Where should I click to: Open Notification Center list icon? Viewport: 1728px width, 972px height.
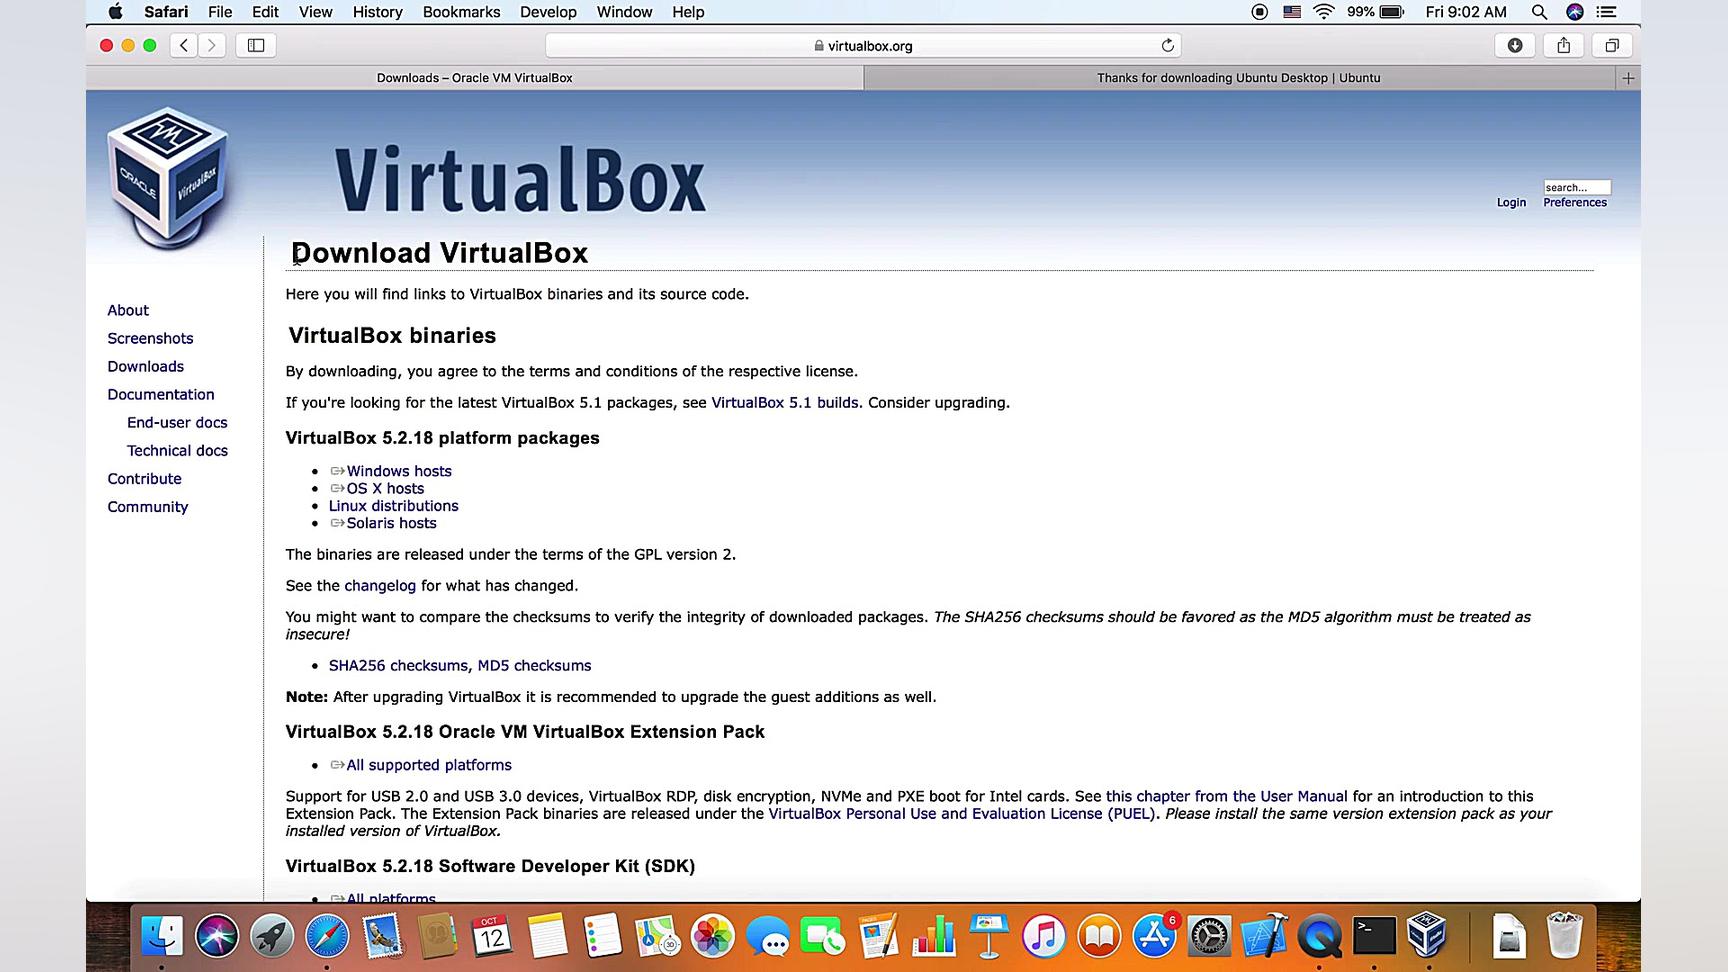(x=1606, y=12)
